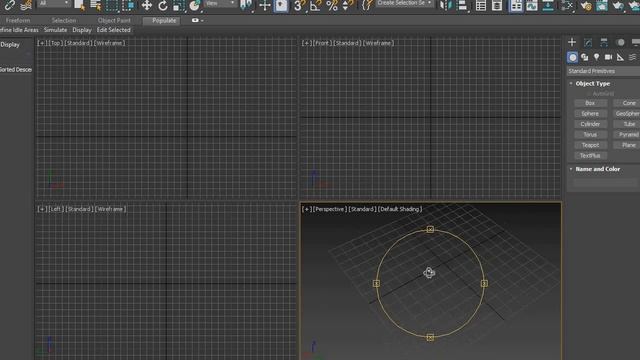Toggle the Ribbon display icon

(x=516, y=5)
